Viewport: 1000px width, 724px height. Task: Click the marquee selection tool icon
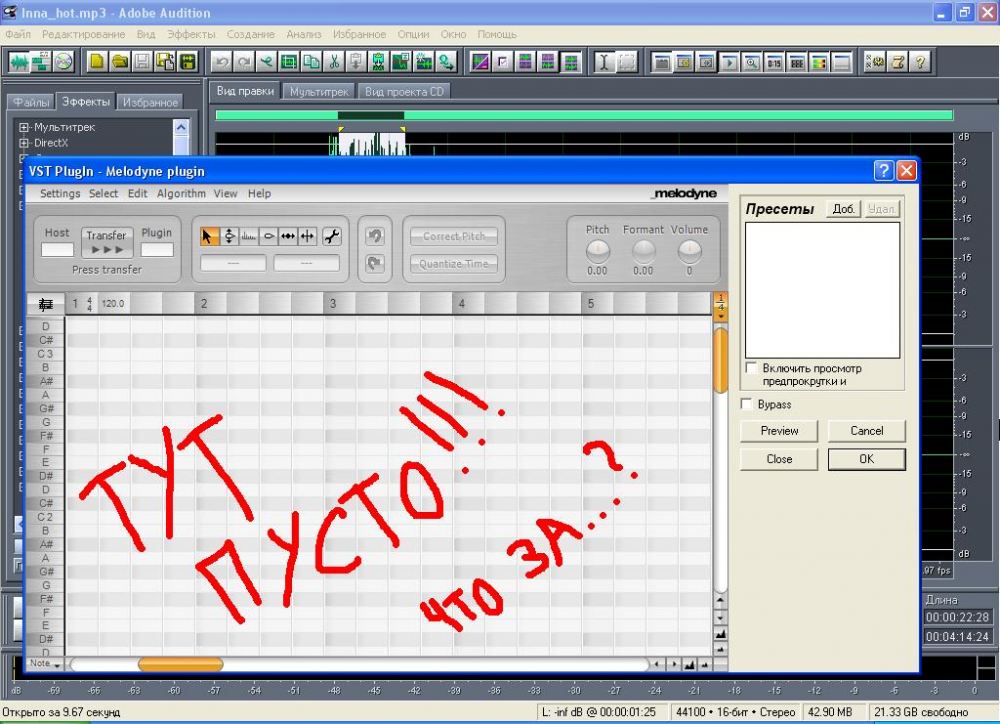(x=628, y=62)
